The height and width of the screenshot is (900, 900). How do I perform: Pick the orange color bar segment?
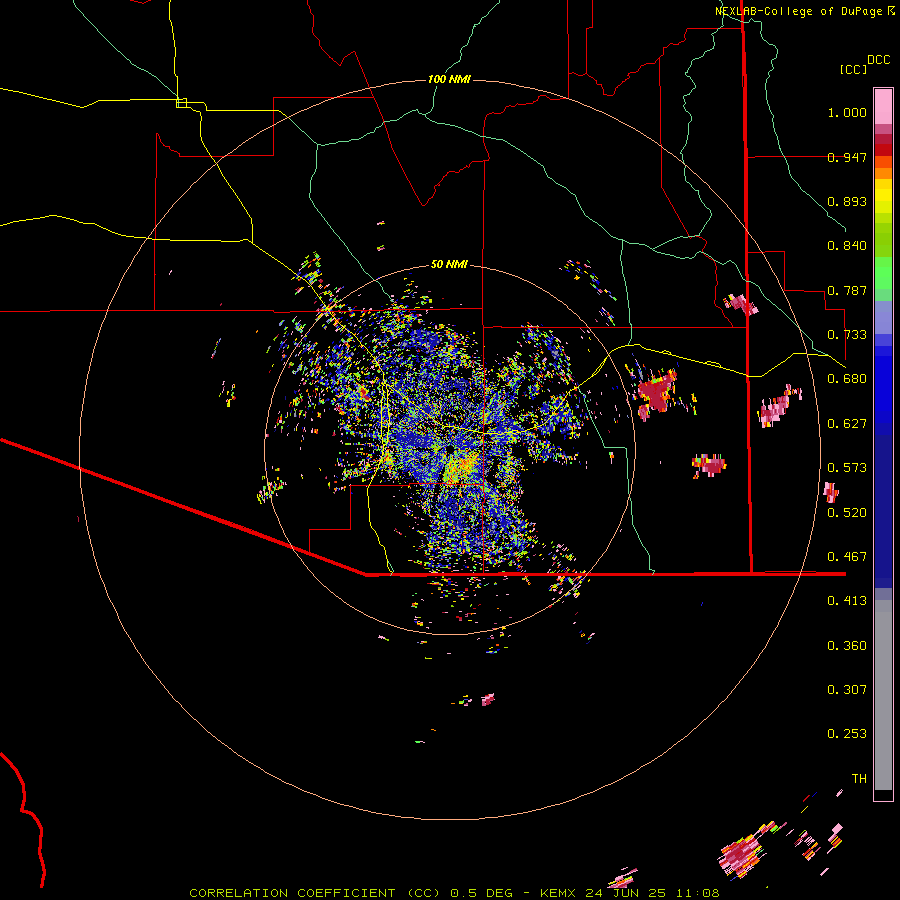(x=883, y=173)
